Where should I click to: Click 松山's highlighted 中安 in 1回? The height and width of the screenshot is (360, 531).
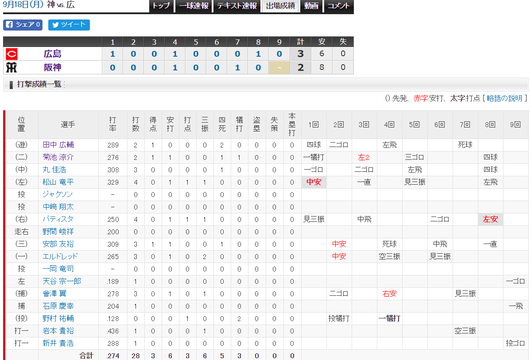coord(314,182)
